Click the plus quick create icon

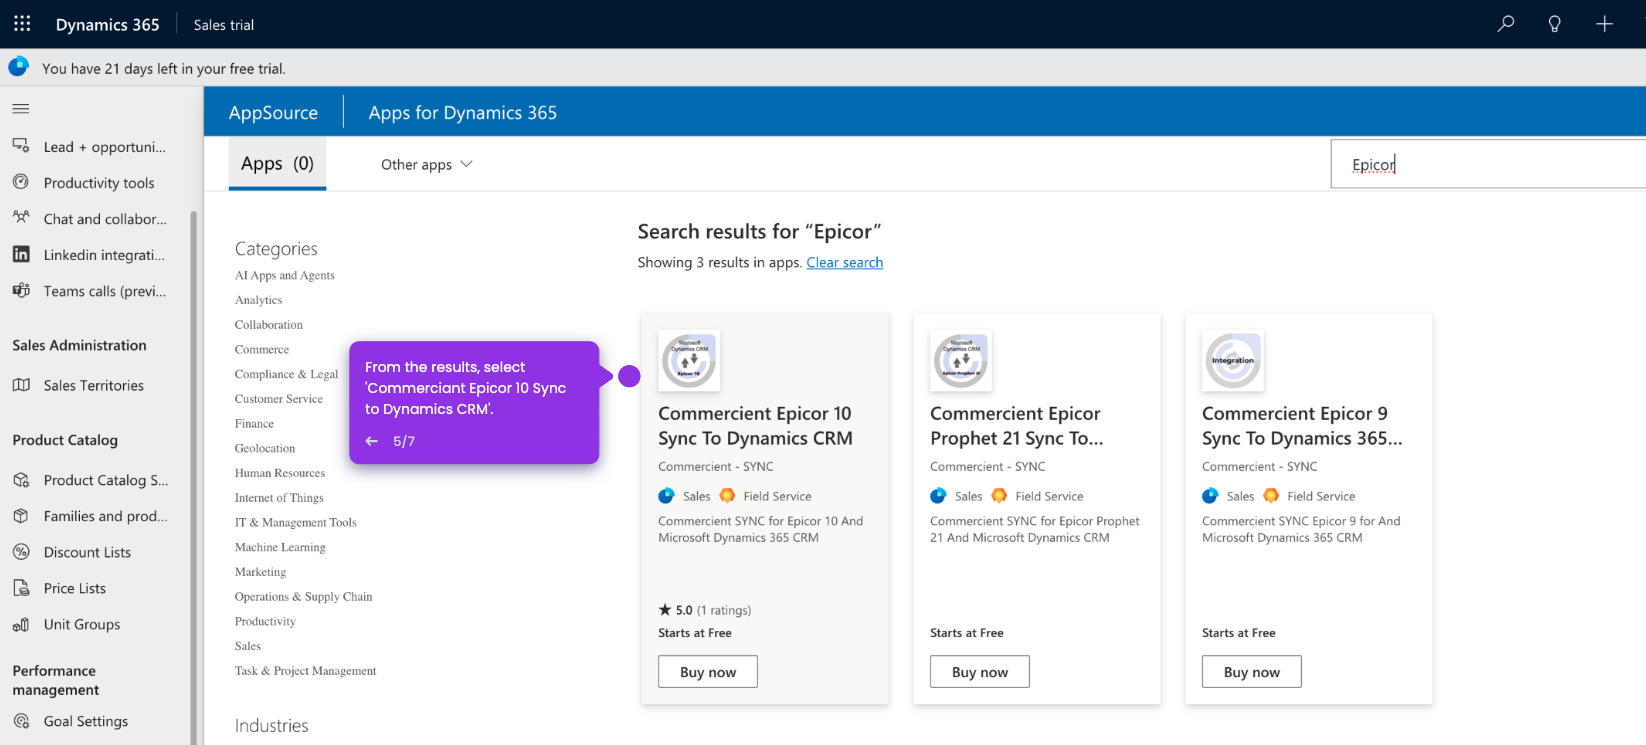click(1604, 24)
